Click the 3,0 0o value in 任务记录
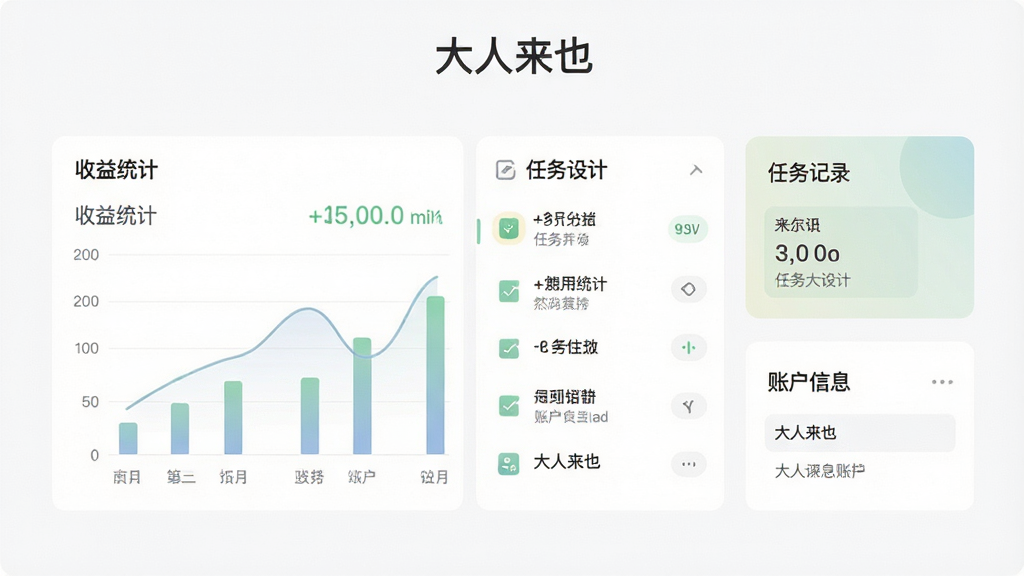 807,253
